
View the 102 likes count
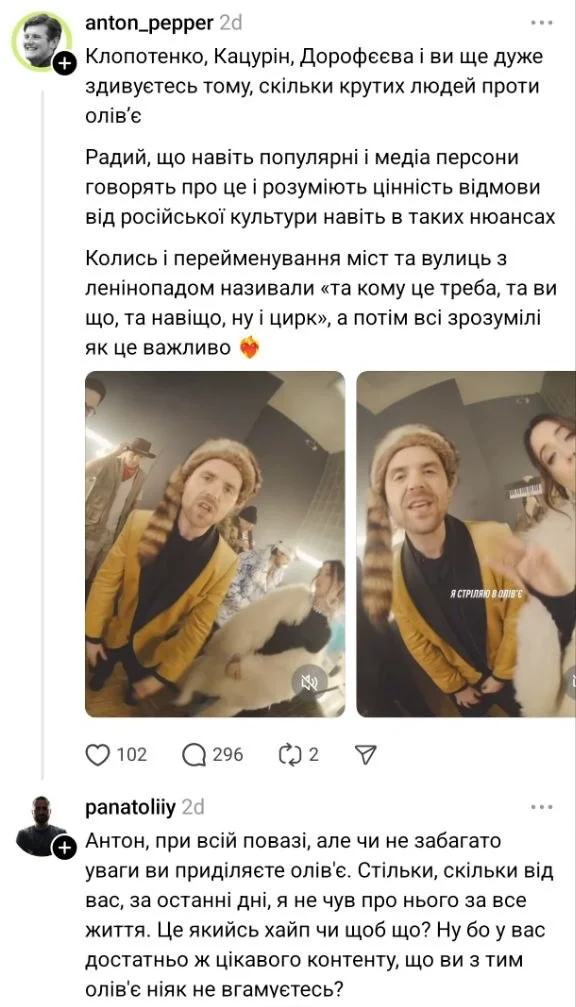132,755
